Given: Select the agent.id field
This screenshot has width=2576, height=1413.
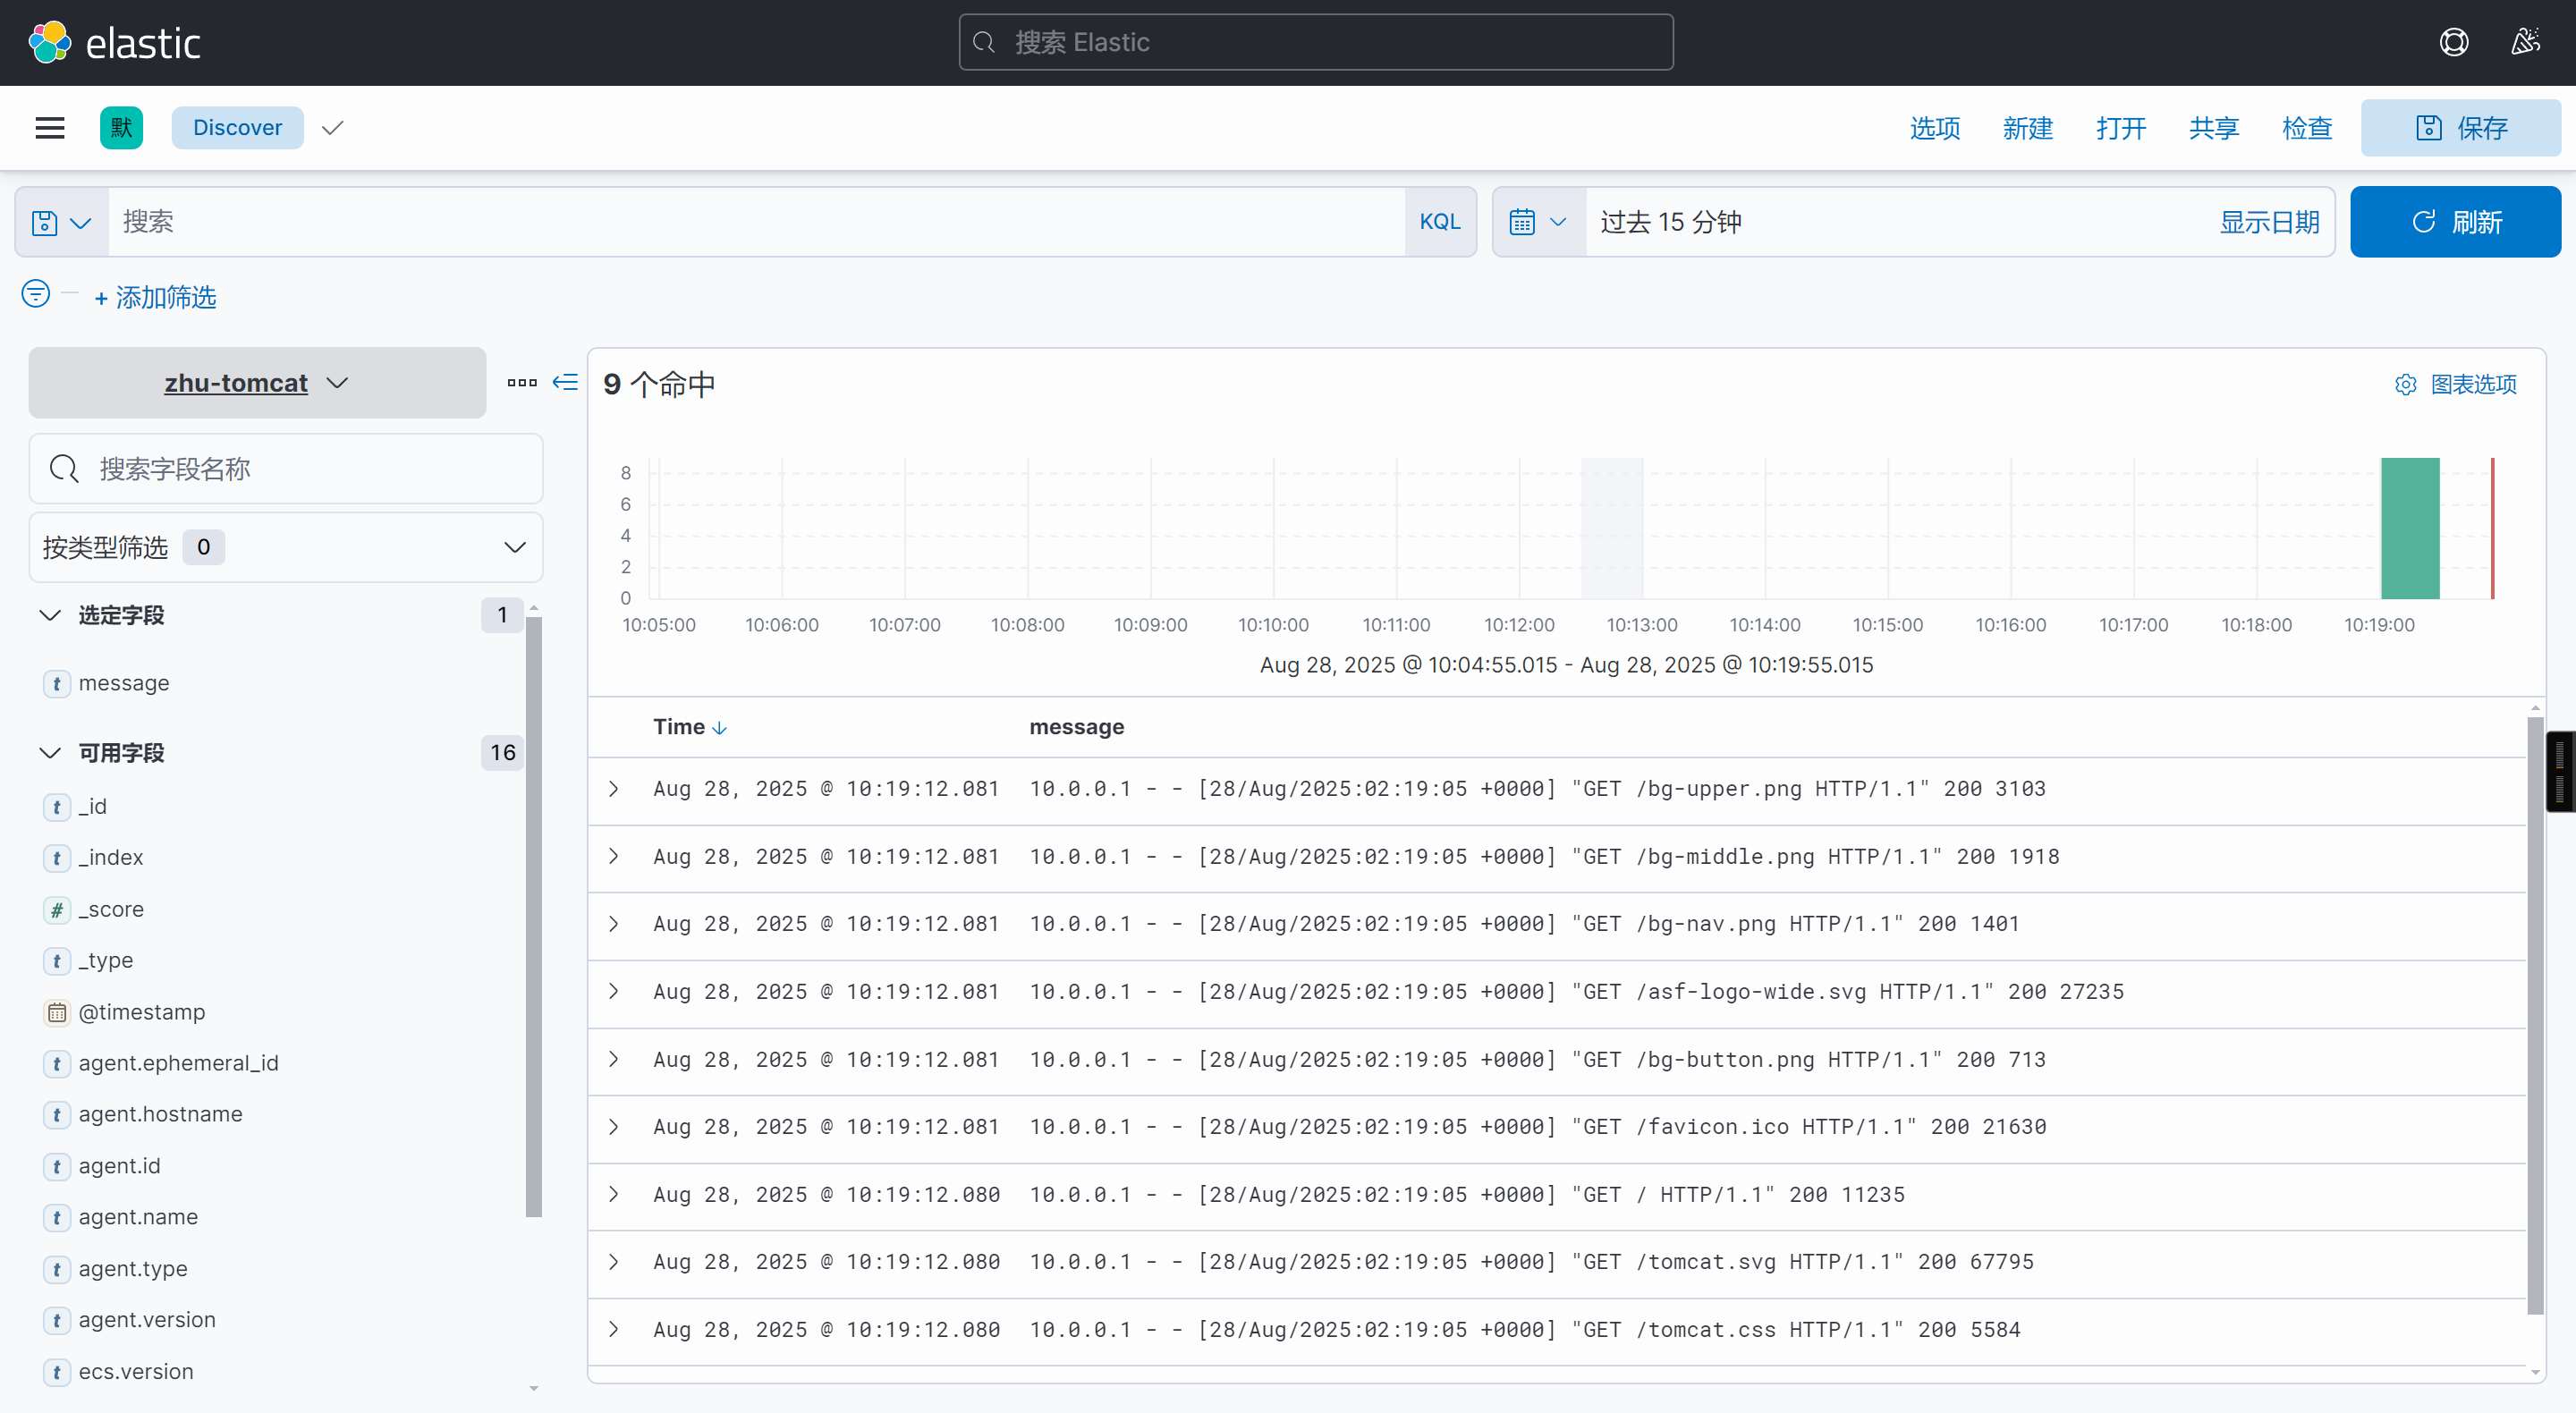Looking at the screenshot, I should click(119, 1166).
